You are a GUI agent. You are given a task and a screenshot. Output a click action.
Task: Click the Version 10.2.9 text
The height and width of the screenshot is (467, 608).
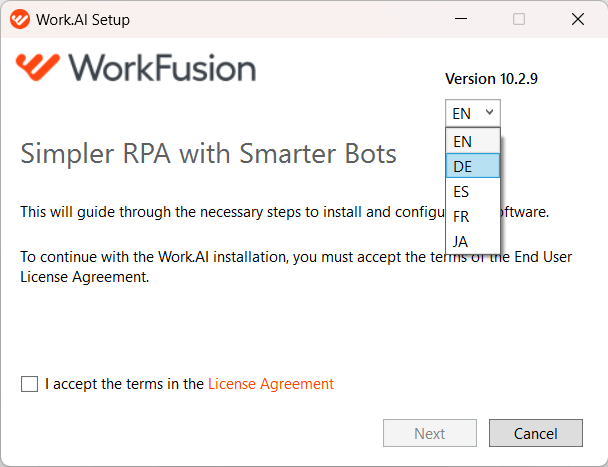click(x=491, y=79)
